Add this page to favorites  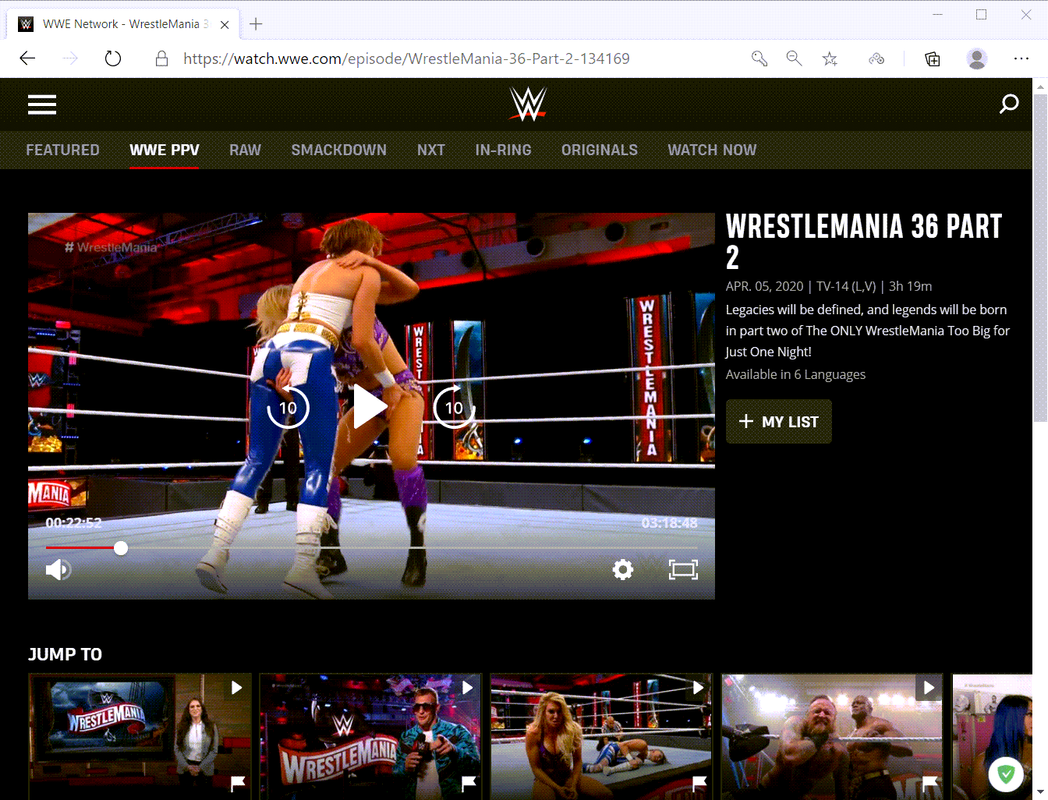click(829, 59)
